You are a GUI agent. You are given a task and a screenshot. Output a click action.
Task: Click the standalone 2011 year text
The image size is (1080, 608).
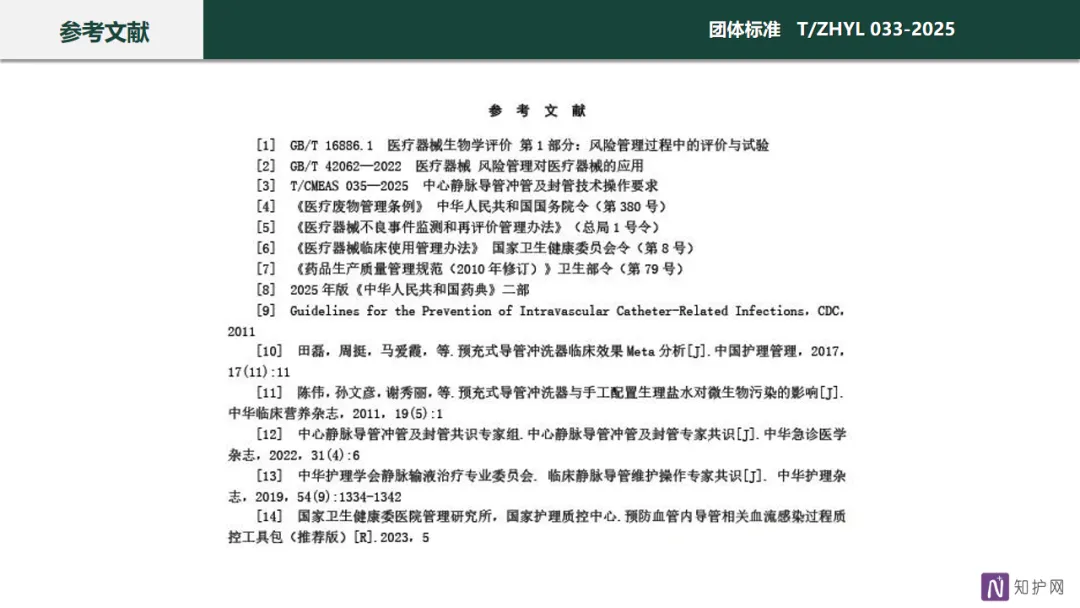click(x=241, y=332)
